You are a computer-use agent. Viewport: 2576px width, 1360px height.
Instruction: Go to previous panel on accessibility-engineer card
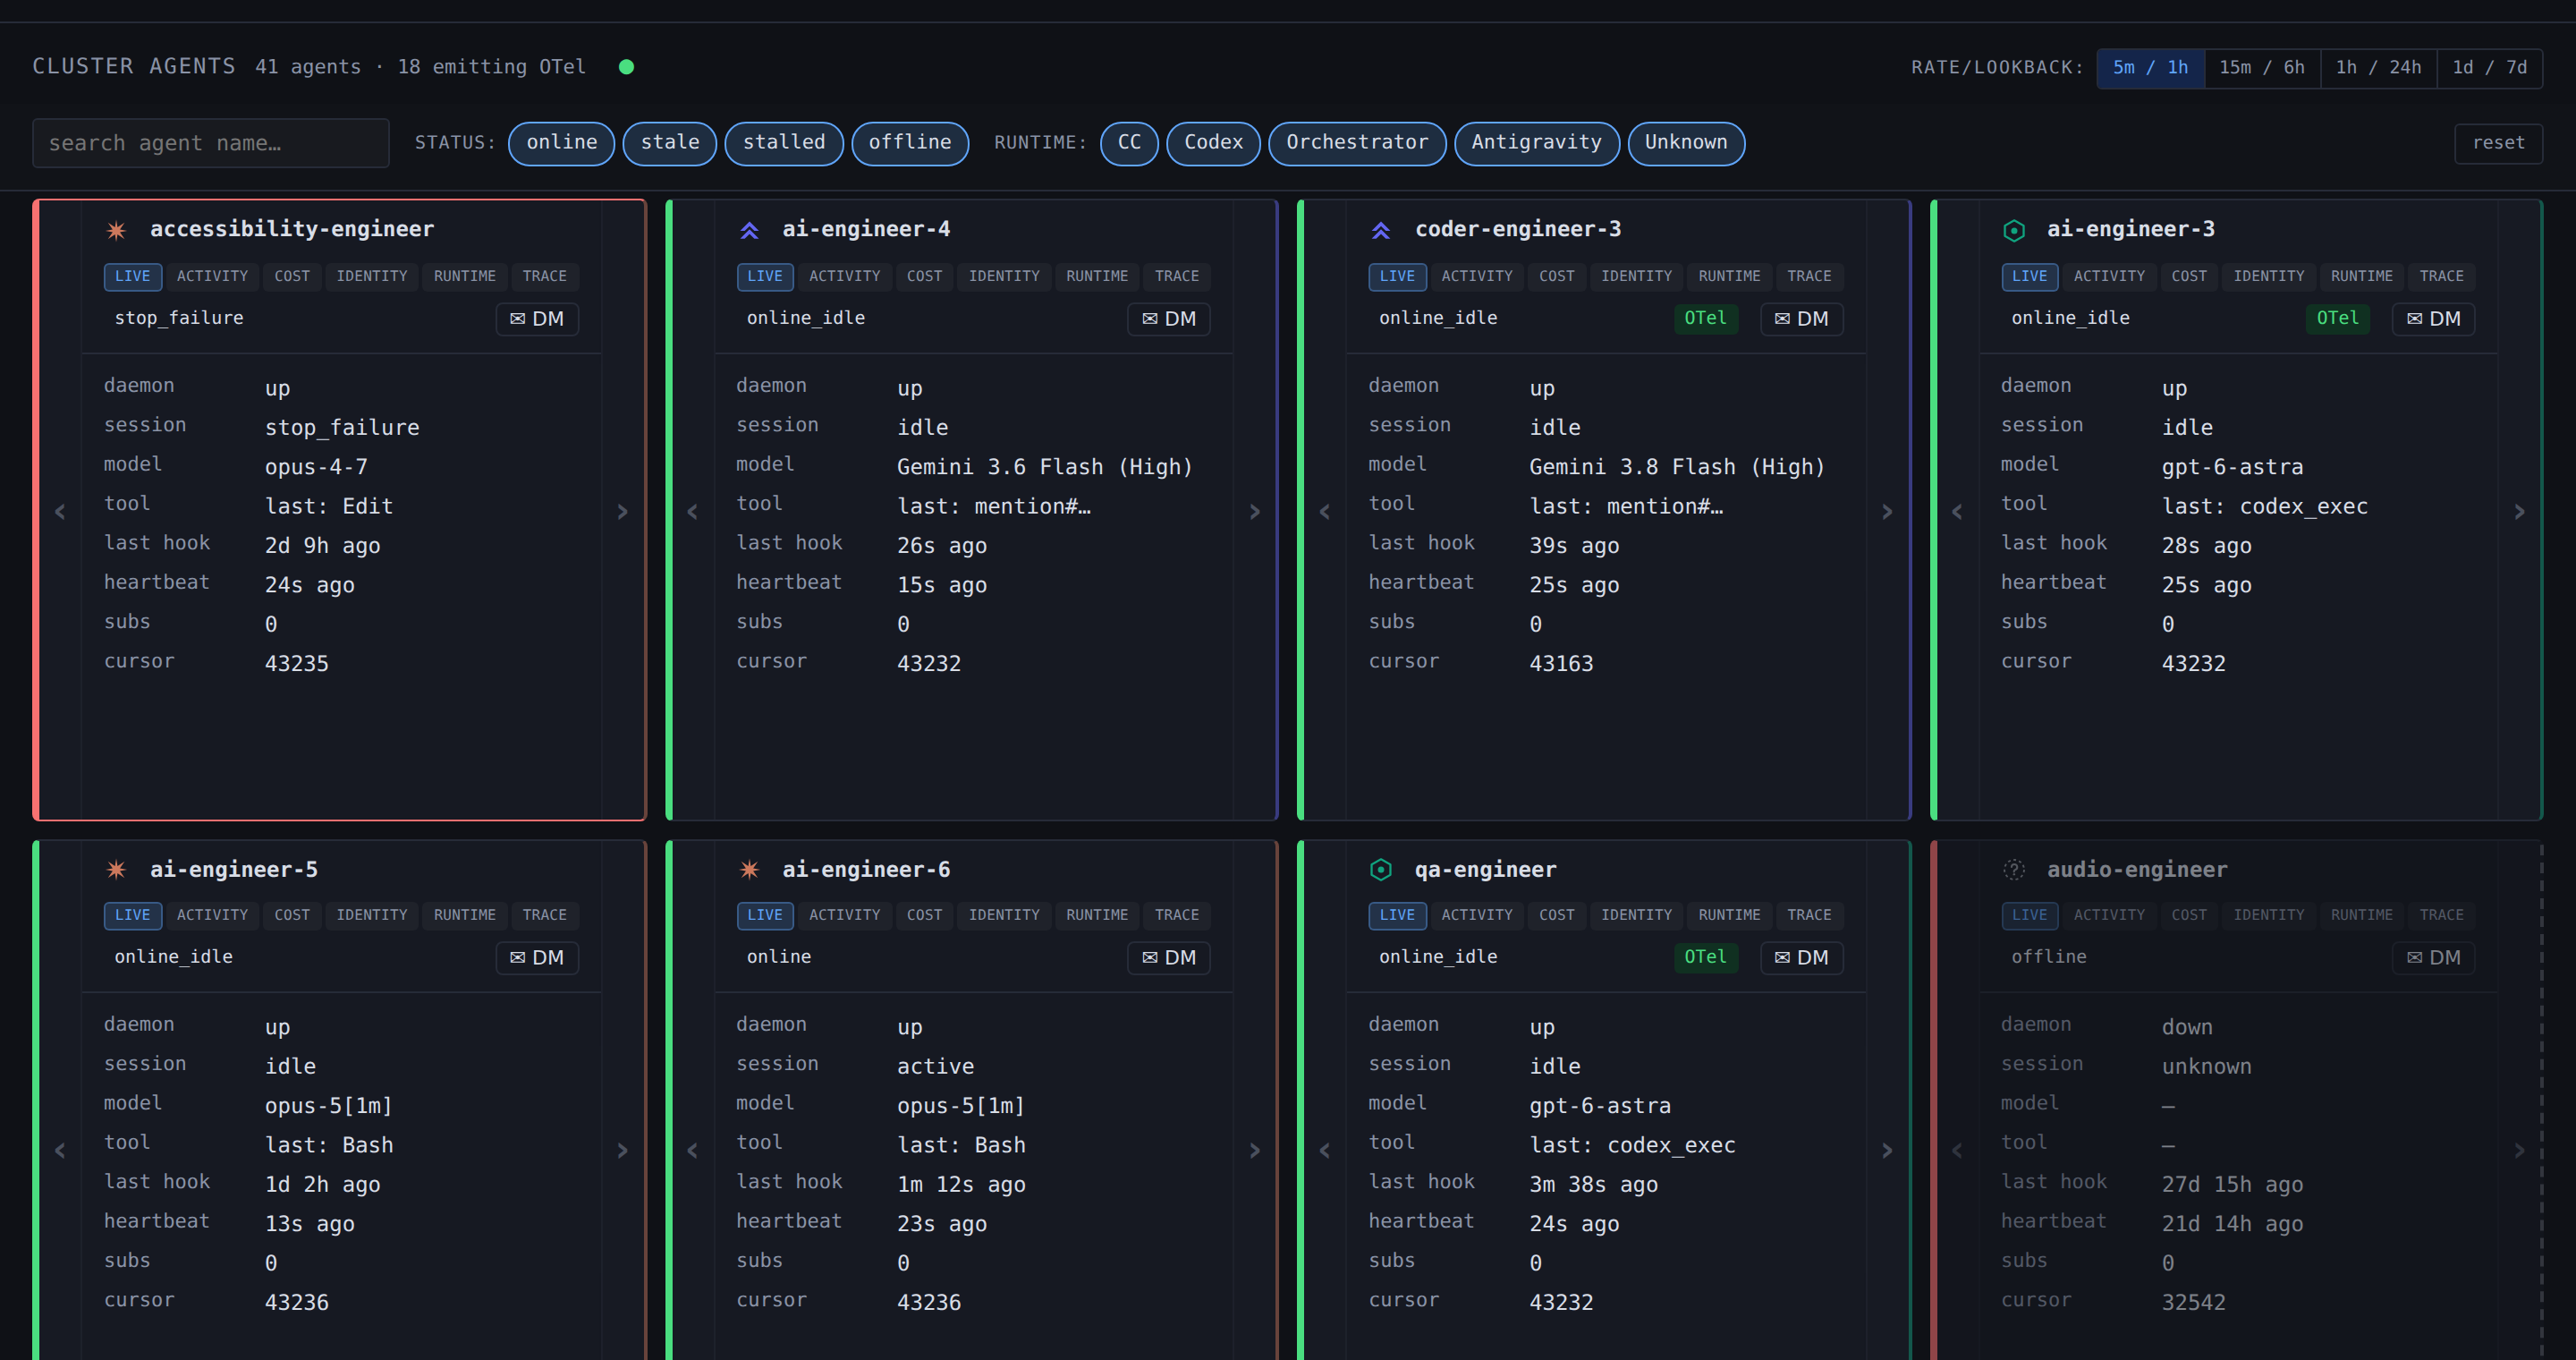pos(60,512)
